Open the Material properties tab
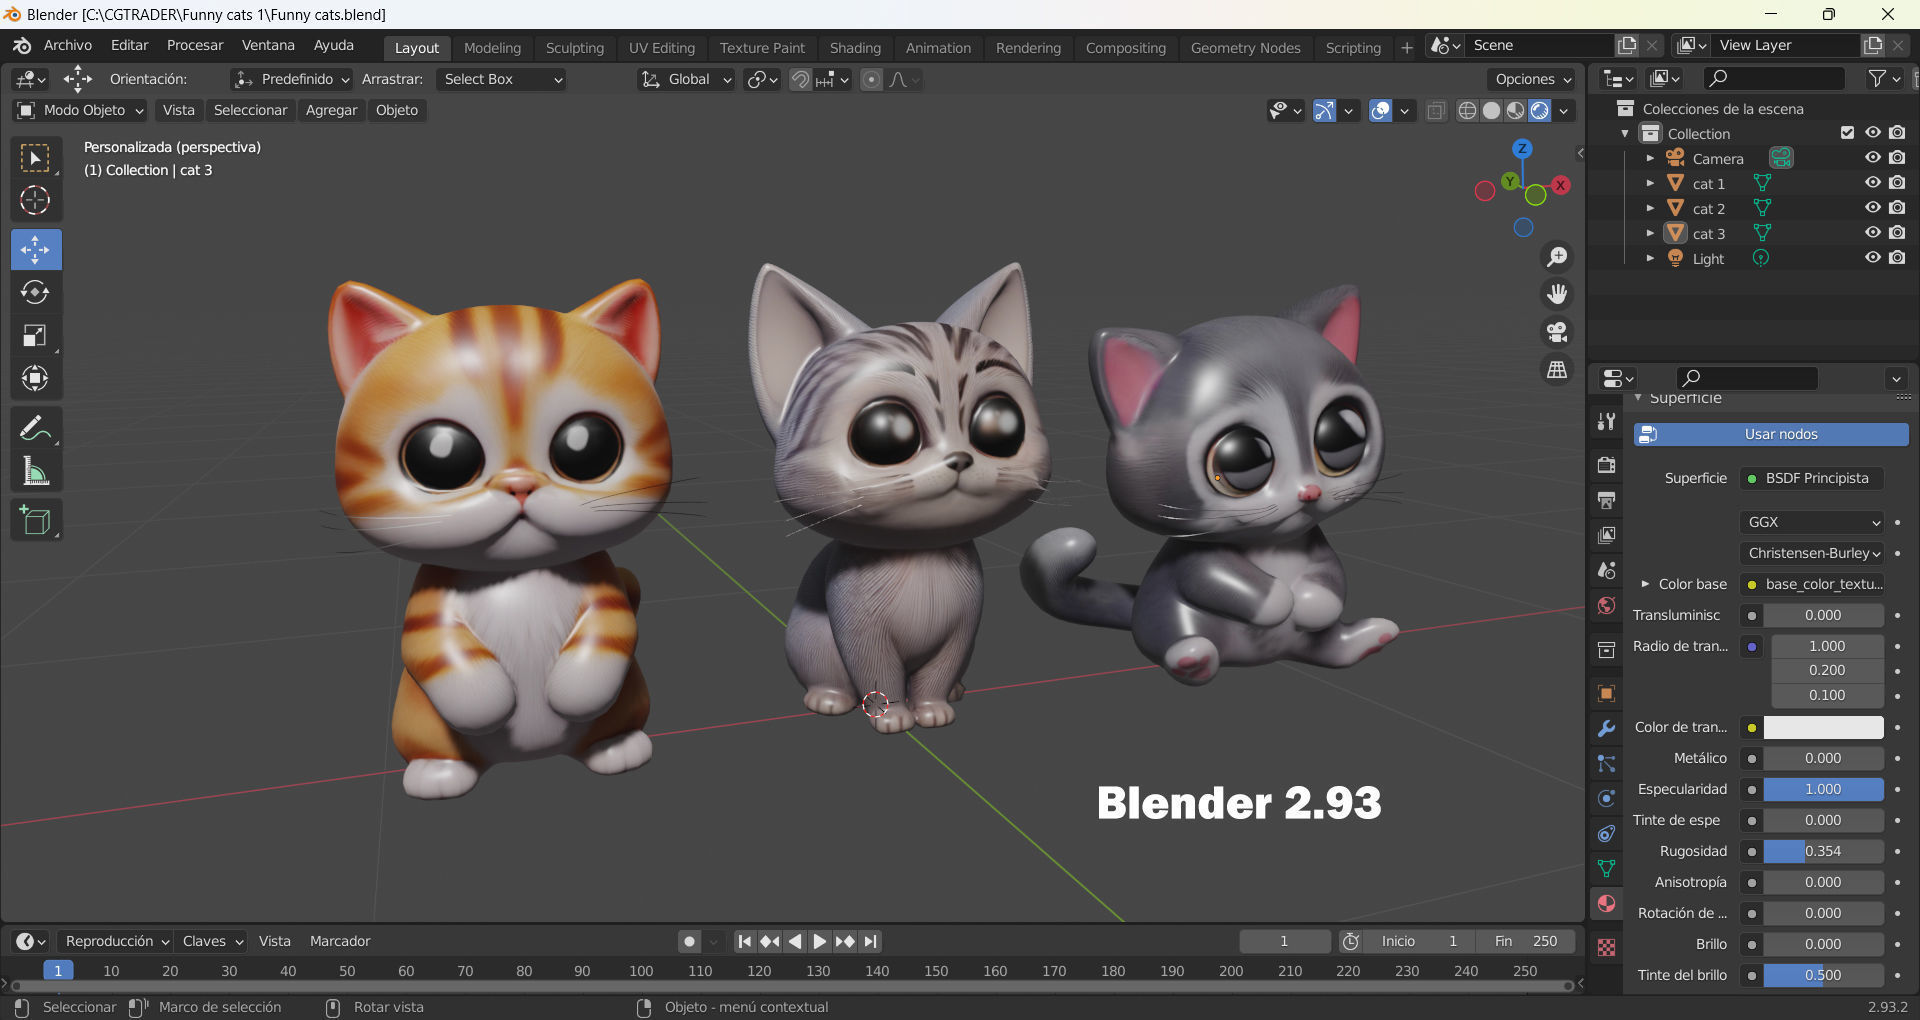Viewport: 1920px width, 1020px height. (1606, 903)
